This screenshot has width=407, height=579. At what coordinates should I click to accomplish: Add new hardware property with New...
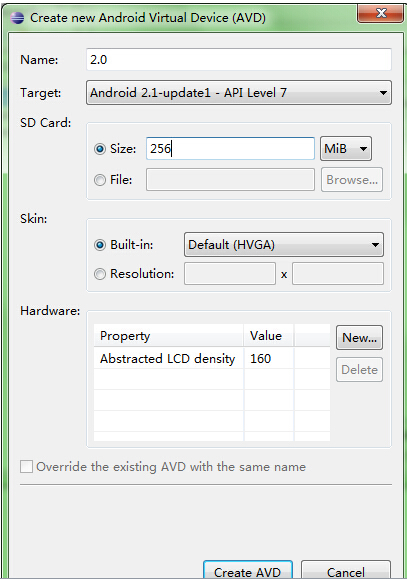pyautogui.click(x=359, y=338)
